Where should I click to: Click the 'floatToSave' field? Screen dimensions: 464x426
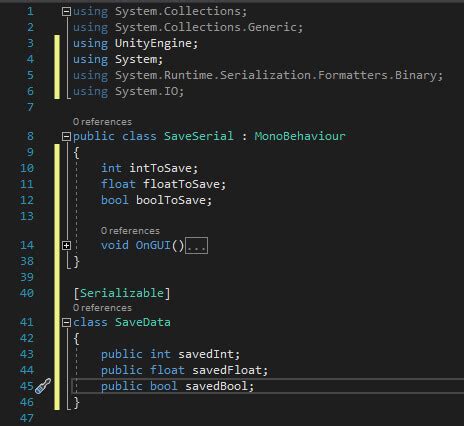click(x=181, y=184)
